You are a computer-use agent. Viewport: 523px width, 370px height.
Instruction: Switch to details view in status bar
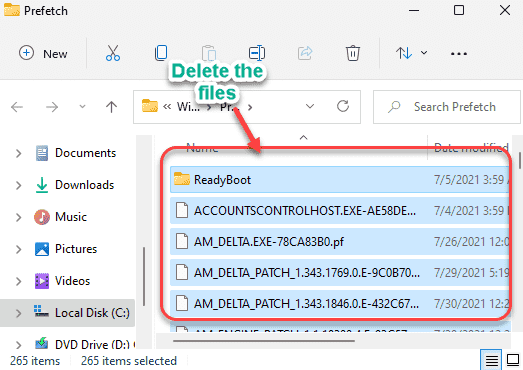coord(492,360)
